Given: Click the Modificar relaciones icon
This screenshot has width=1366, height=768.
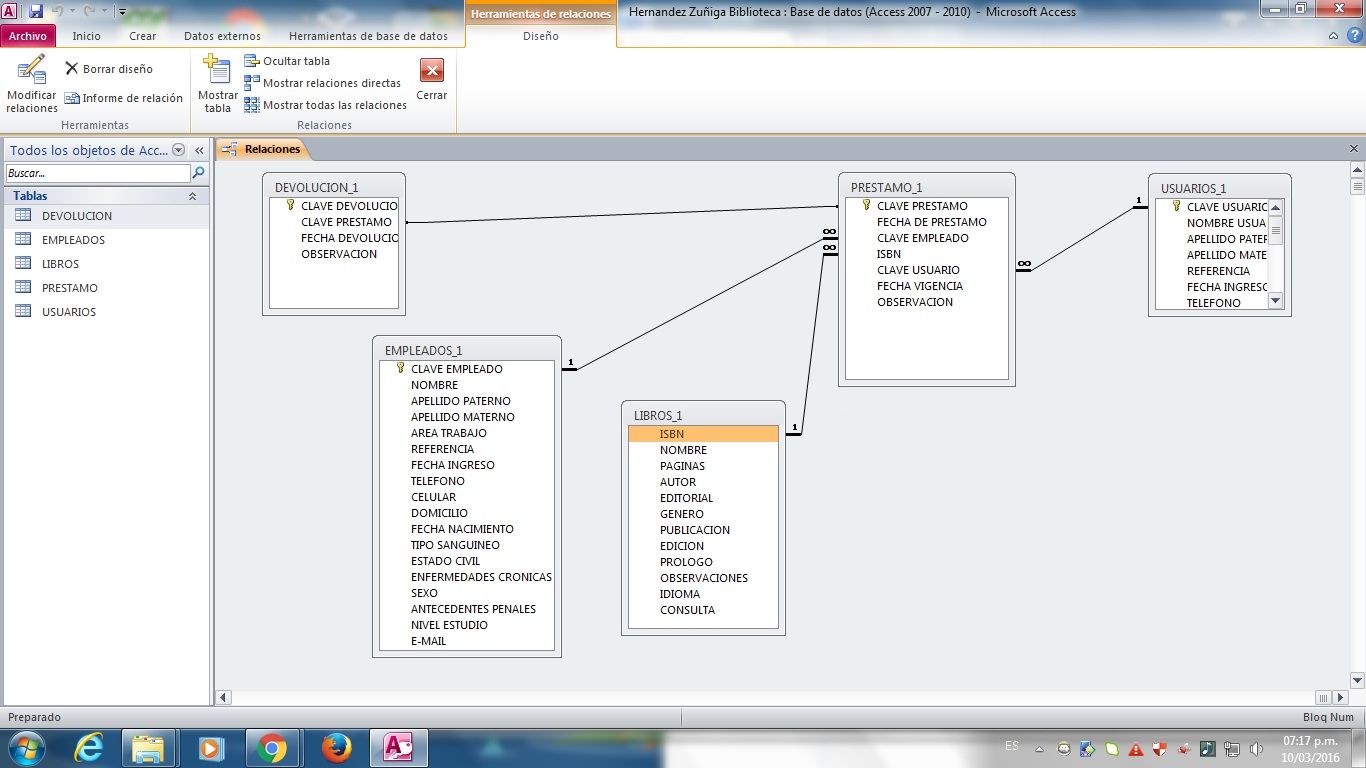Looking at the screenshot, I should 31,72.
